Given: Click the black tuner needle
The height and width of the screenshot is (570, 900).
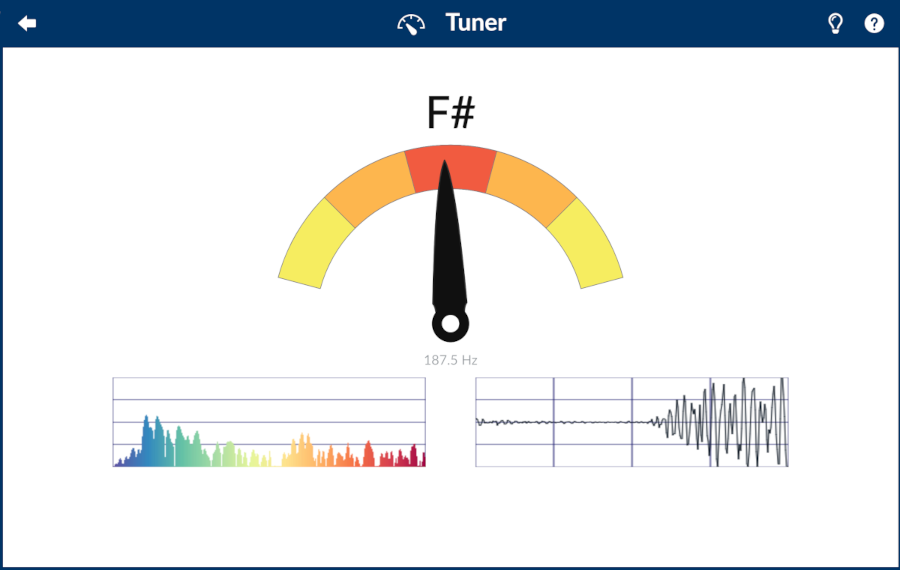Looking at the screenshot, I should click(x=449, y=250).
